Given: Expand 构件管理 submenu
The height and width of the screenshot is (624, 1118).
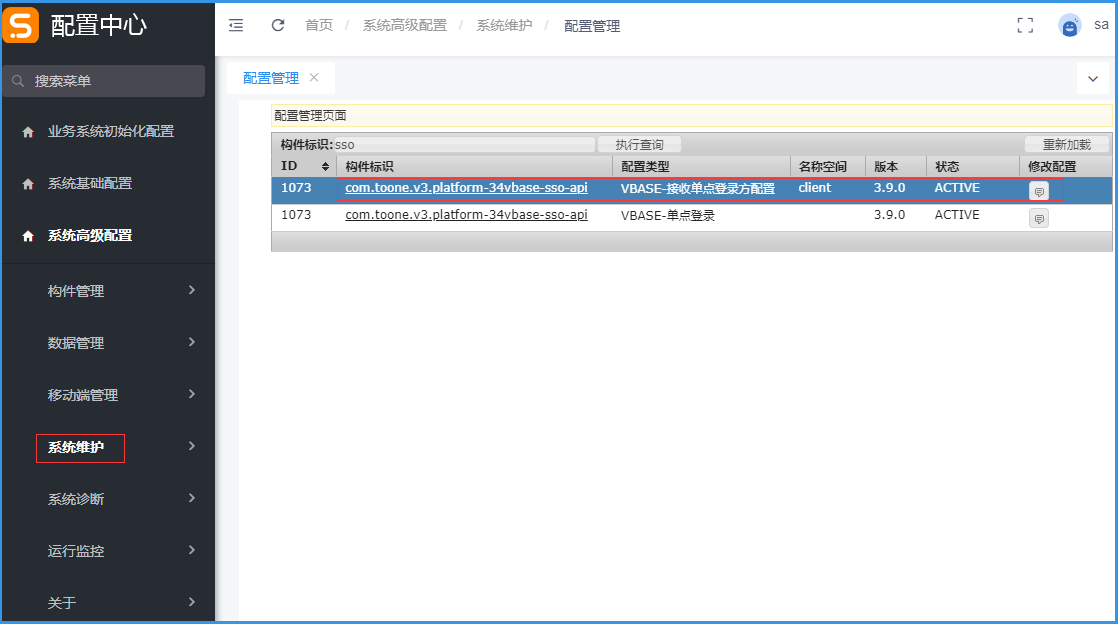Looking at the screenshot, I should tap(190, 291).
